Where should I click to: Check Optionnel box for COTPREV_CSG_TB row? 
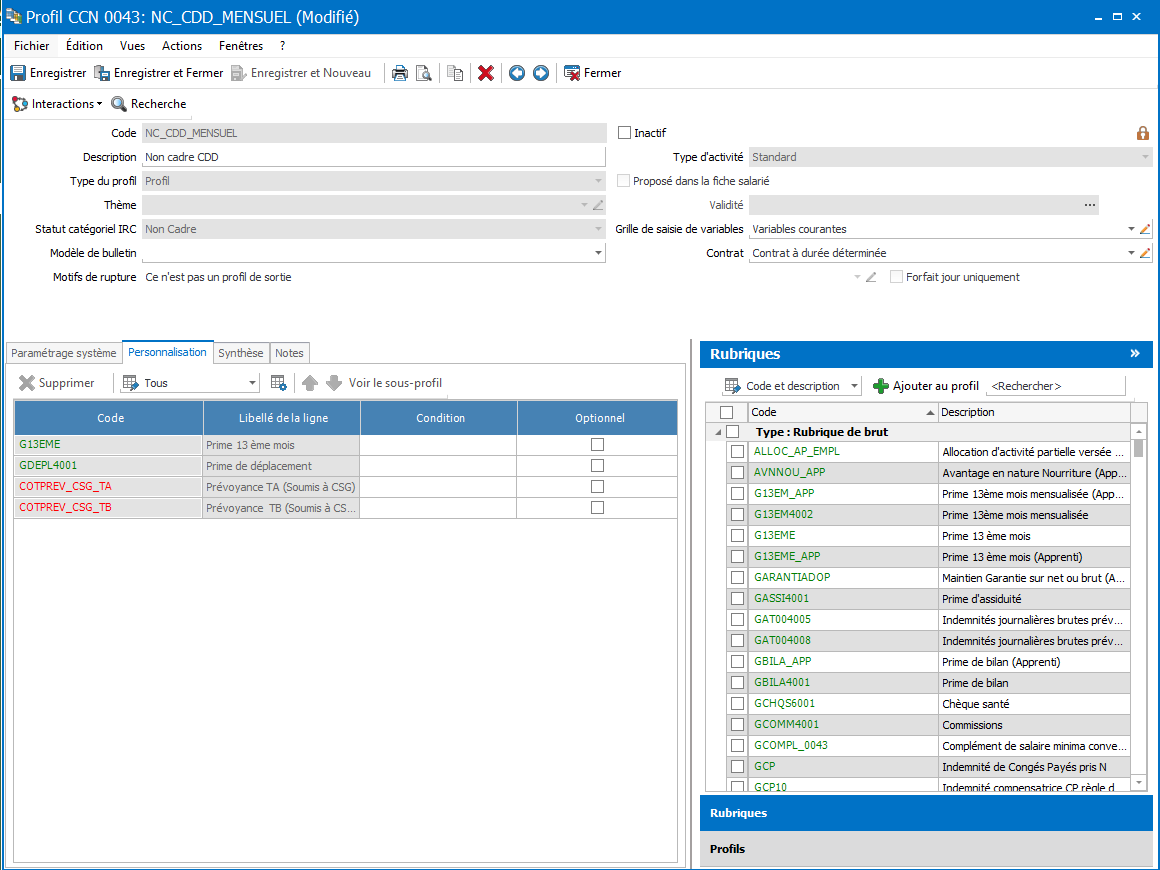coord(597,508)
